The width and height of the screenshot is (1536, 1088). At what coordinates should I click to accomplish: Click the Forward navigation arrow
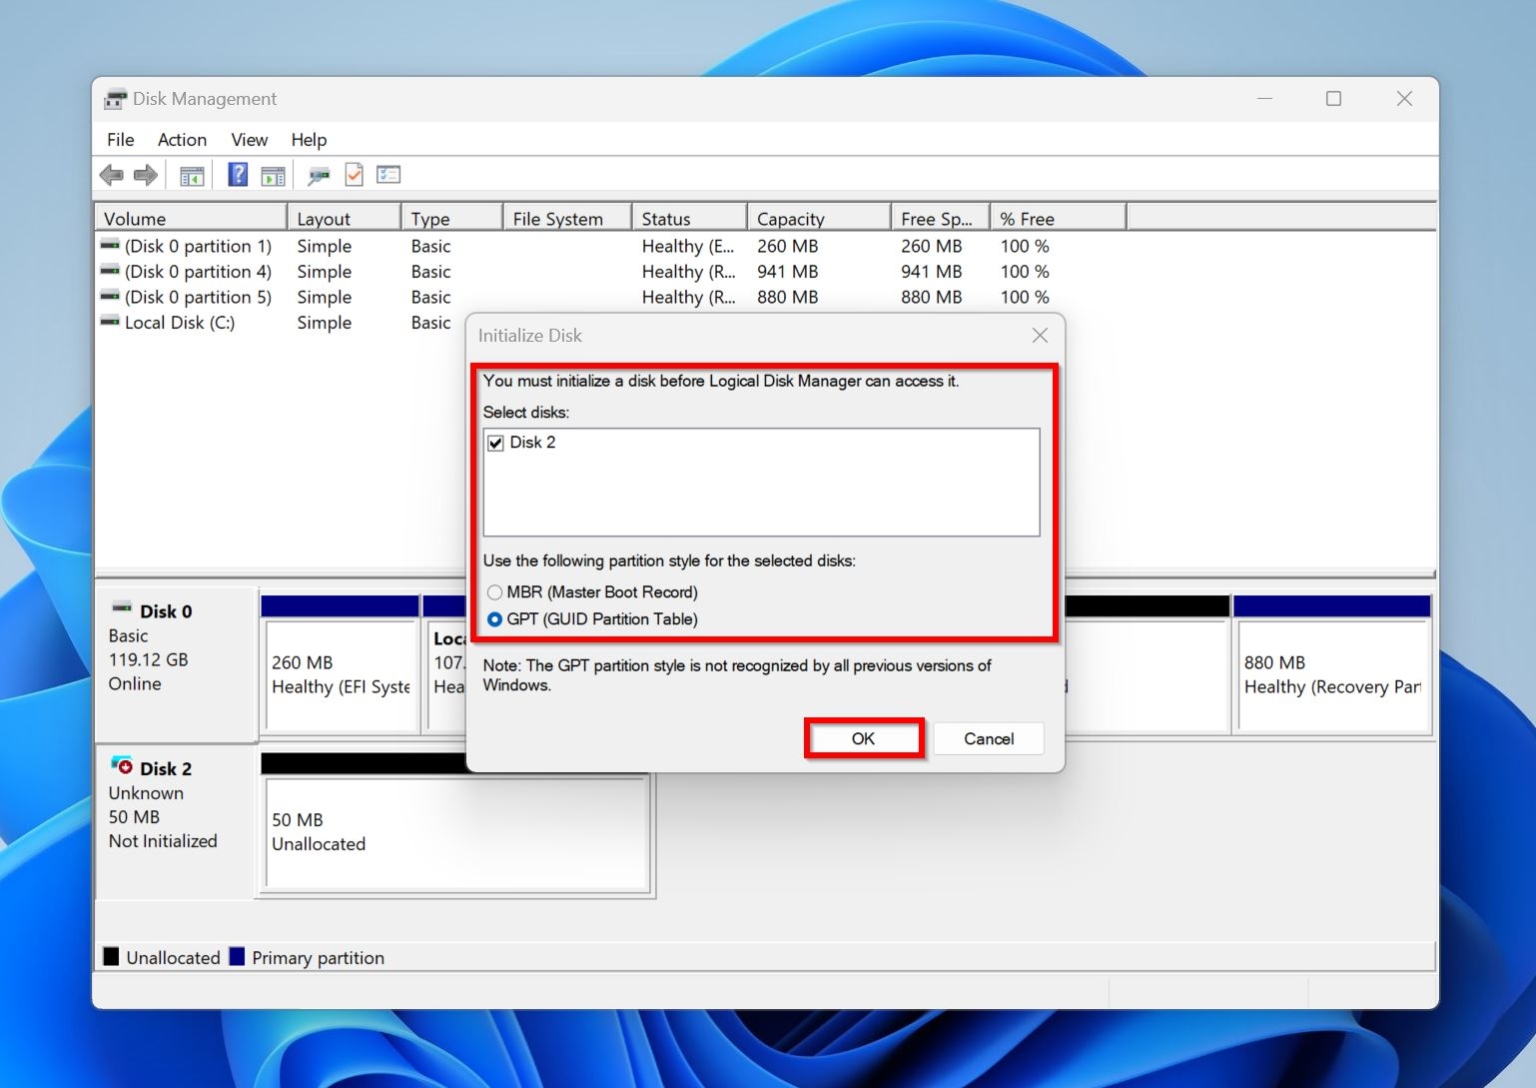coord(145,175)
